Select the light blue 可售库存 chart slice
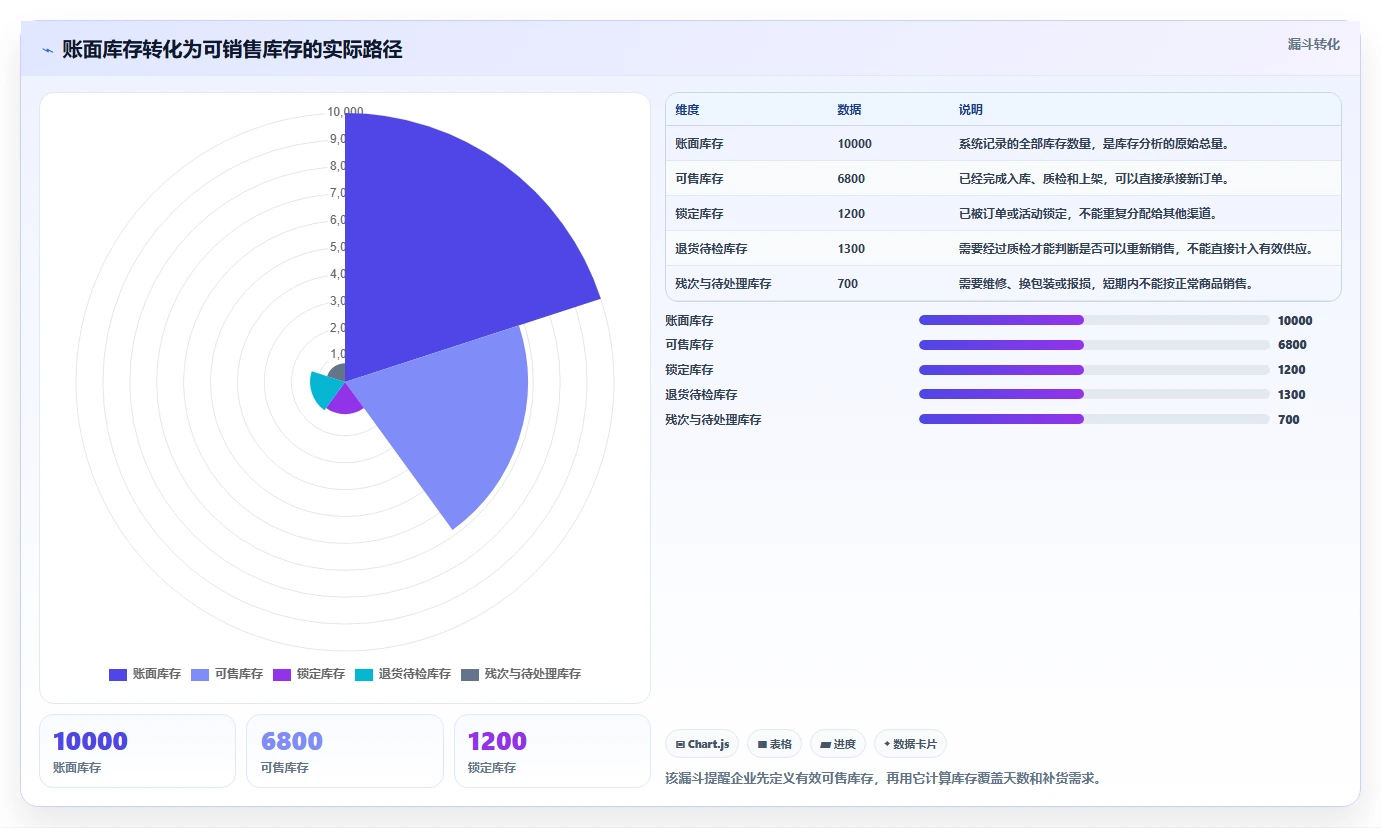Viewport: 1381px width, 828px height. [x=450, y=410]
